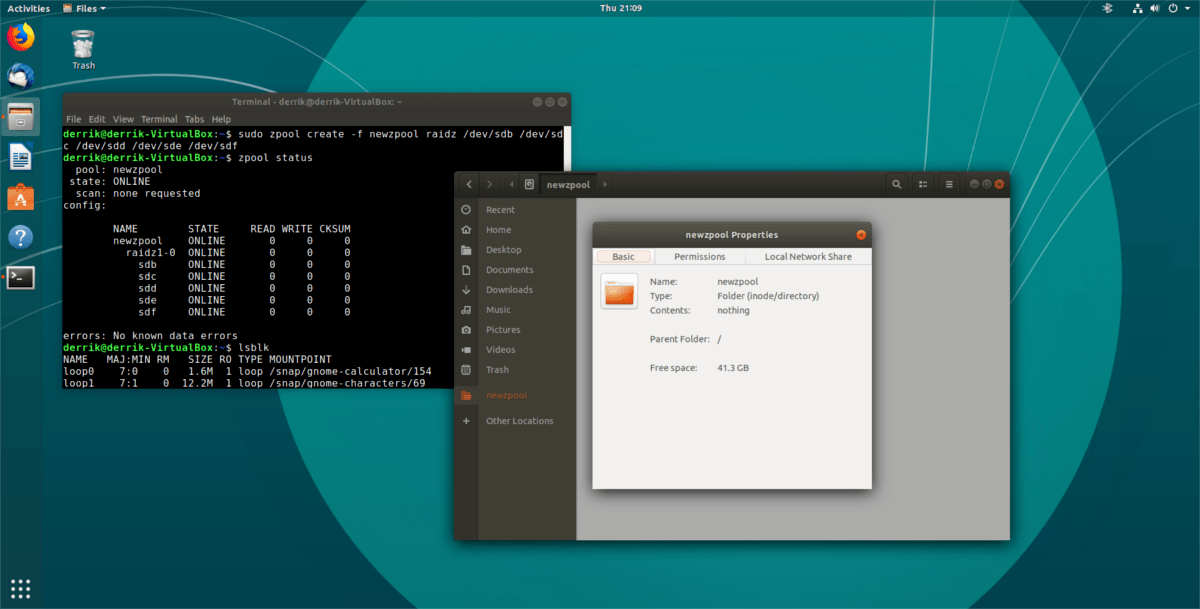1200x609 pixels.
Task: Switch to the Permissions tab
Action: click(699, 257)
